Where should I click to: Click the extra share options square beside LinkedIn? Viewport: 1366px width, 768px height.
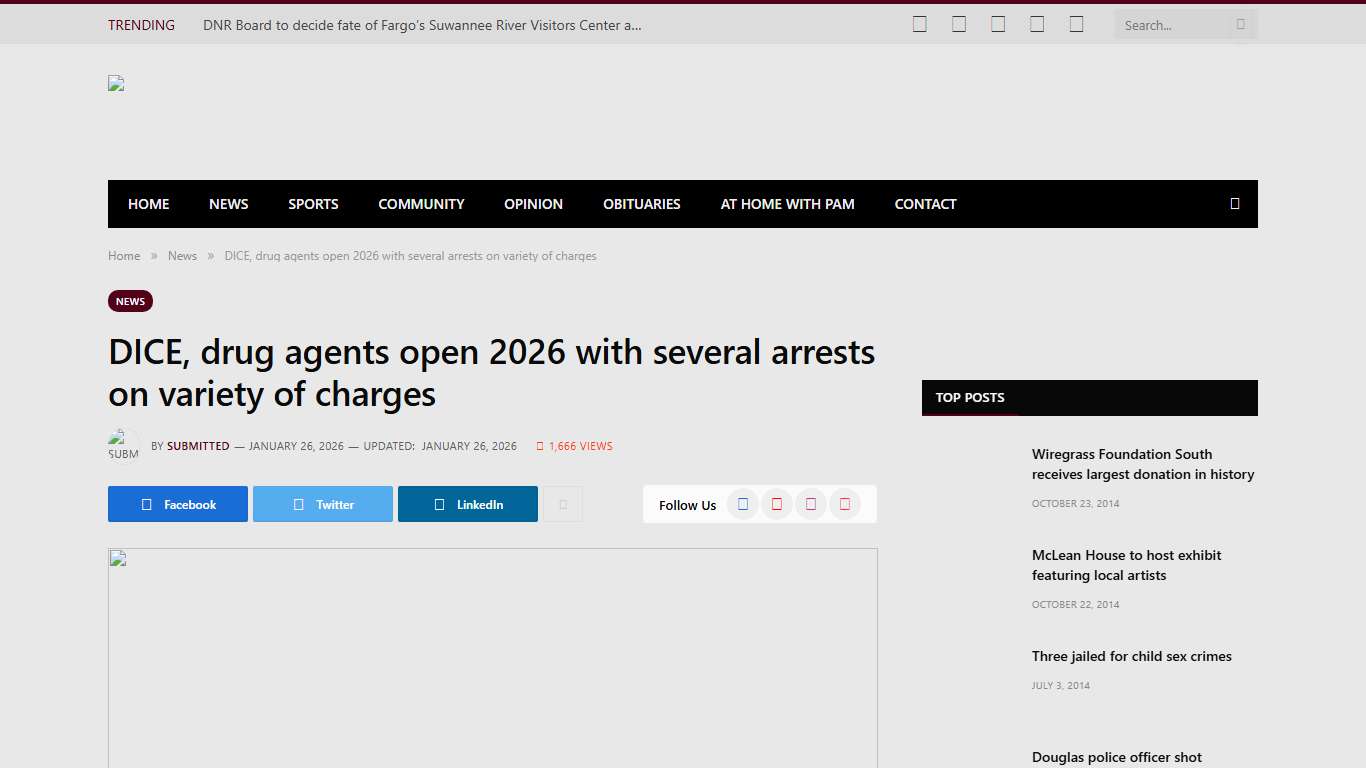562,504
